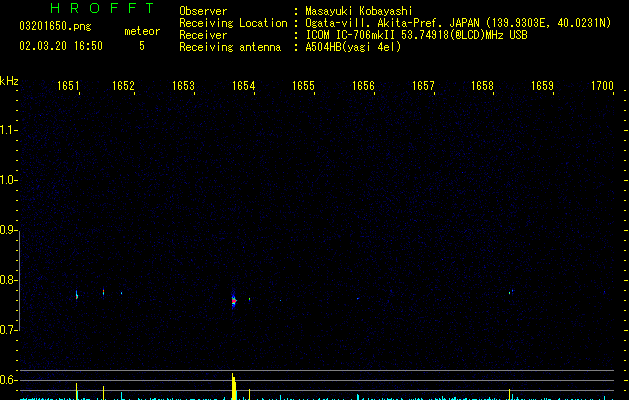This screenshot has height=400, width=629.
Task: Click the echo near the 1658 mark
Action: coord(511,292)
